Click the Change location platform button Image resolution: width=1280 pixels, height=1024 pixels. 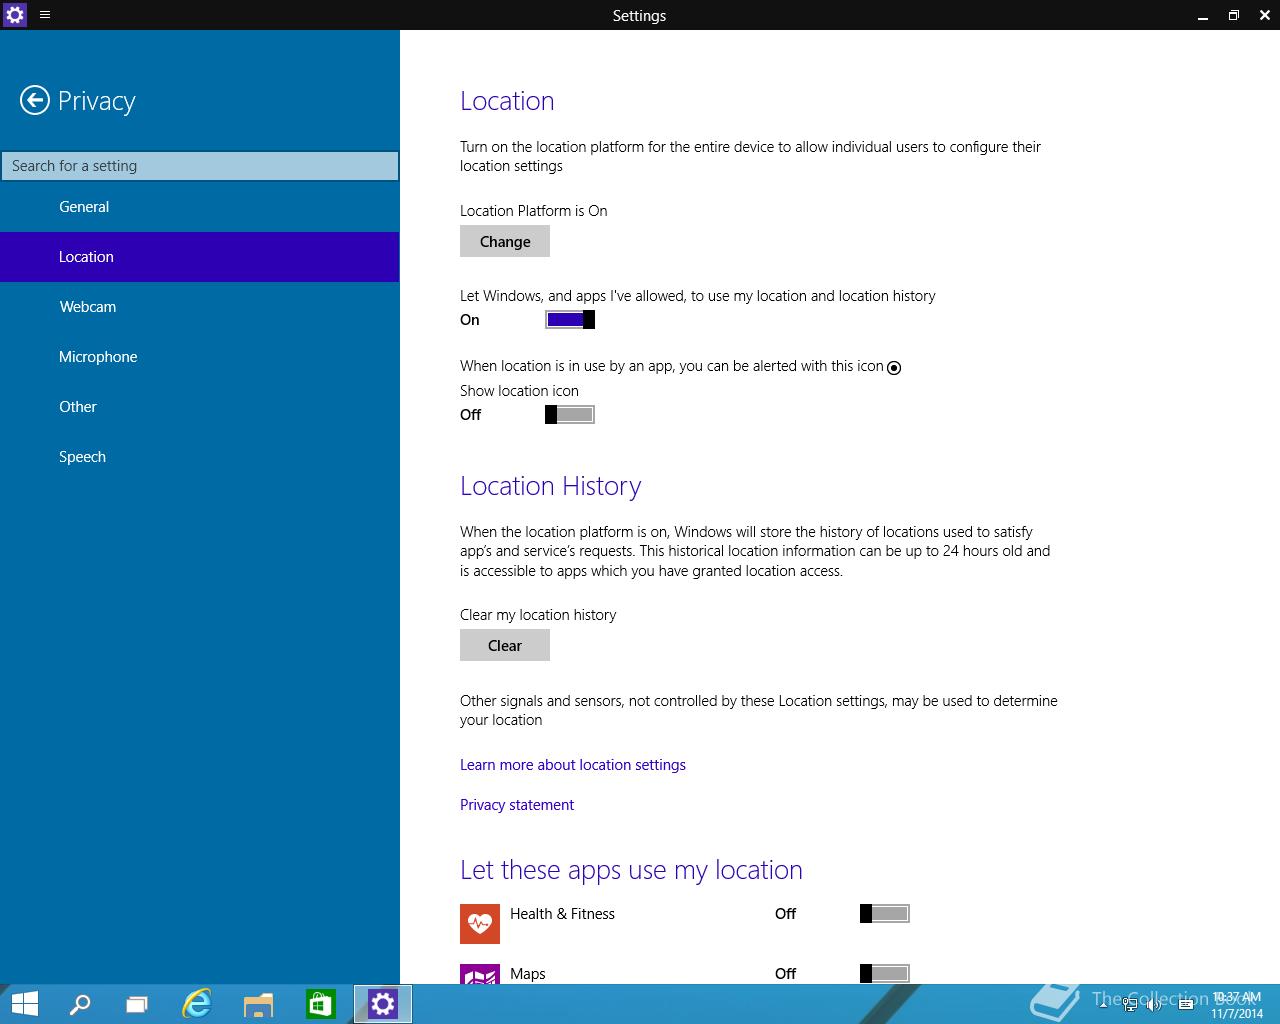click(505, 241)
